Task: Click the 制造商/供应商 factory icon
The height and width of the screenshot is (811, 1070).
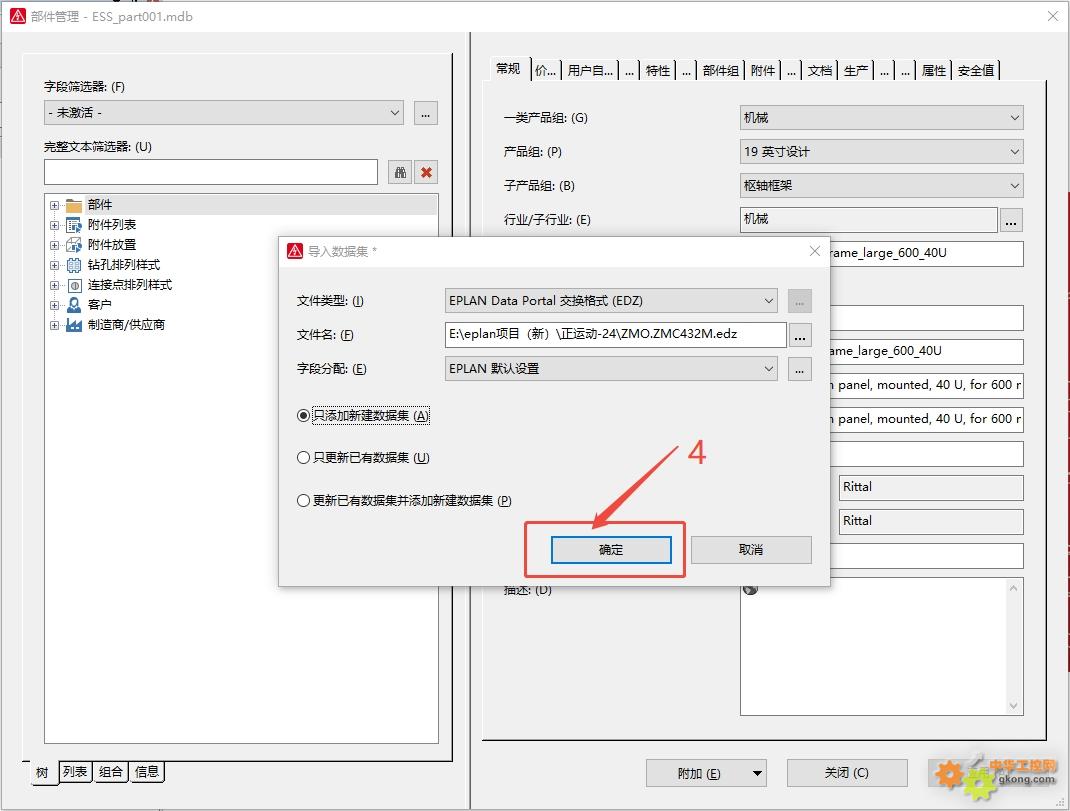Action: pos(74,325)
